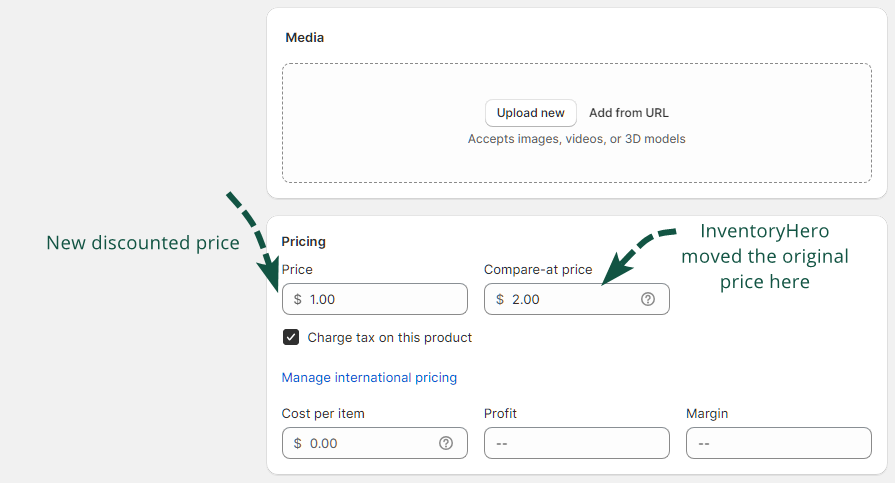Click the Pricing section heading

(303, 241)
